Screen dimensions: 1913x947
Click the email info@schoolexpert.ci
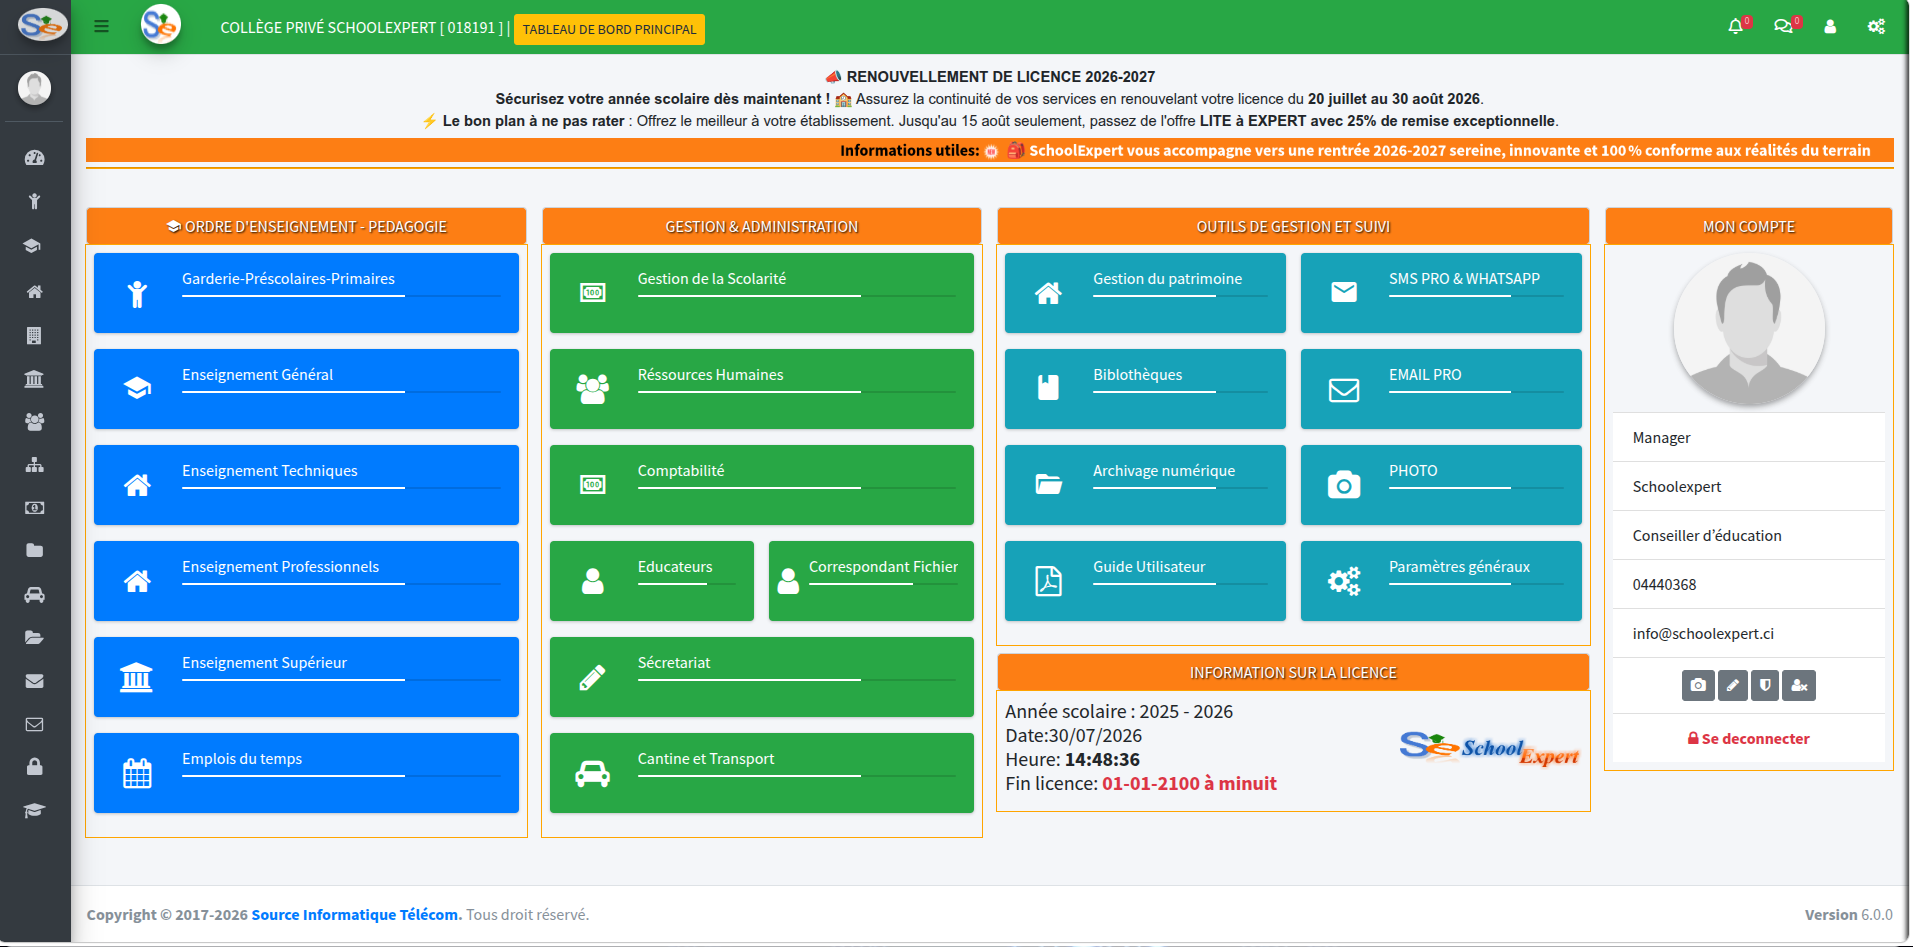point(1703,634)
